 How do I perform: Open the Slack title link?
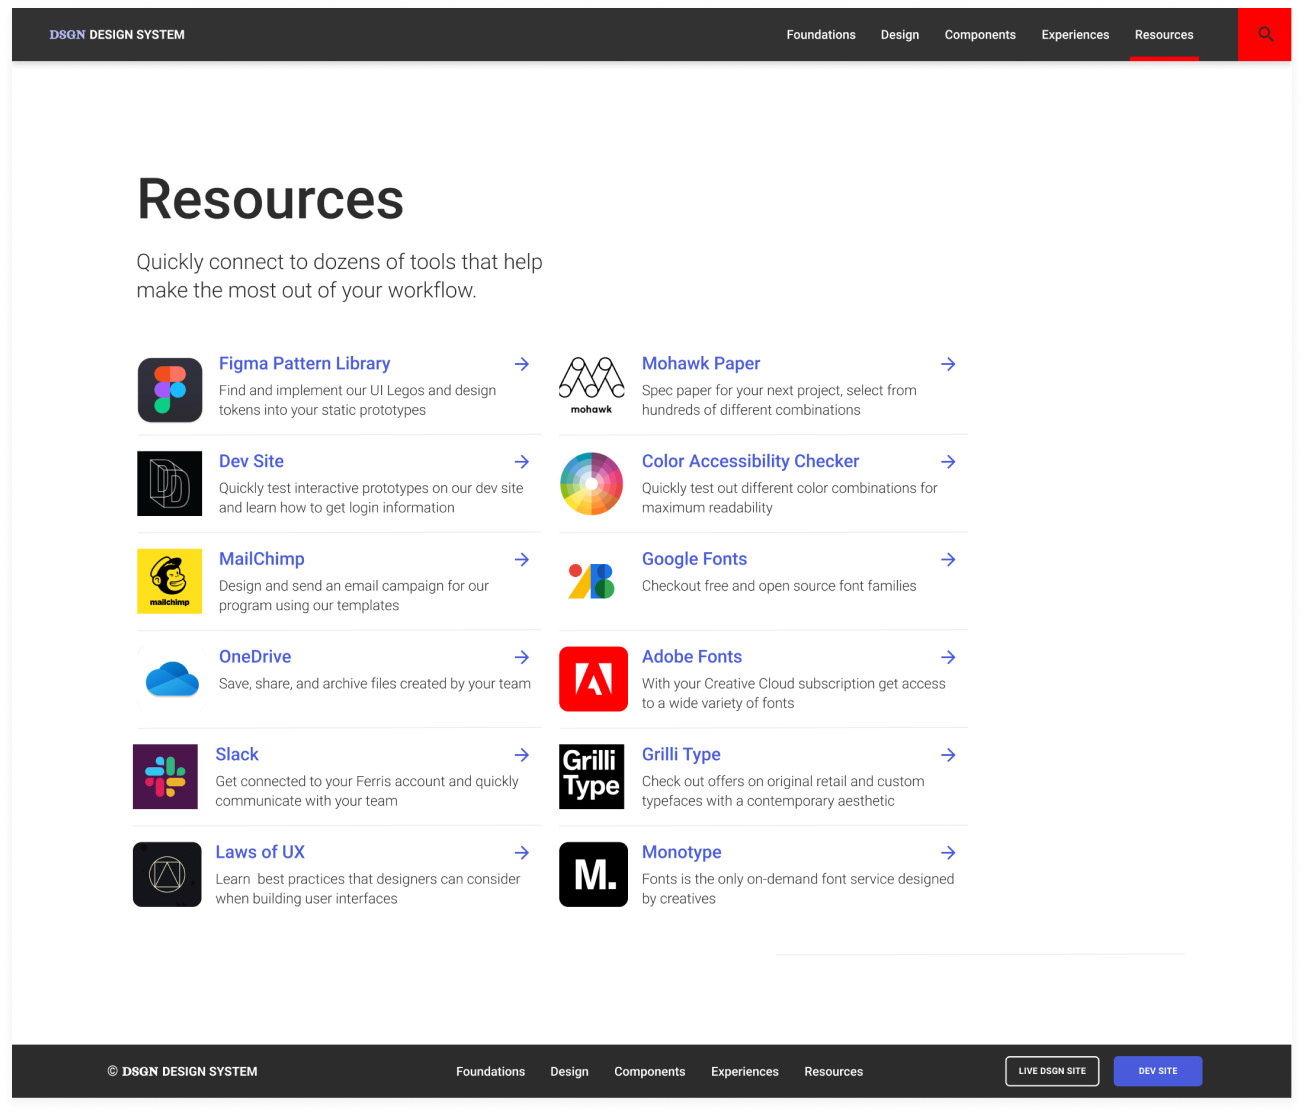tap(237, 754)
